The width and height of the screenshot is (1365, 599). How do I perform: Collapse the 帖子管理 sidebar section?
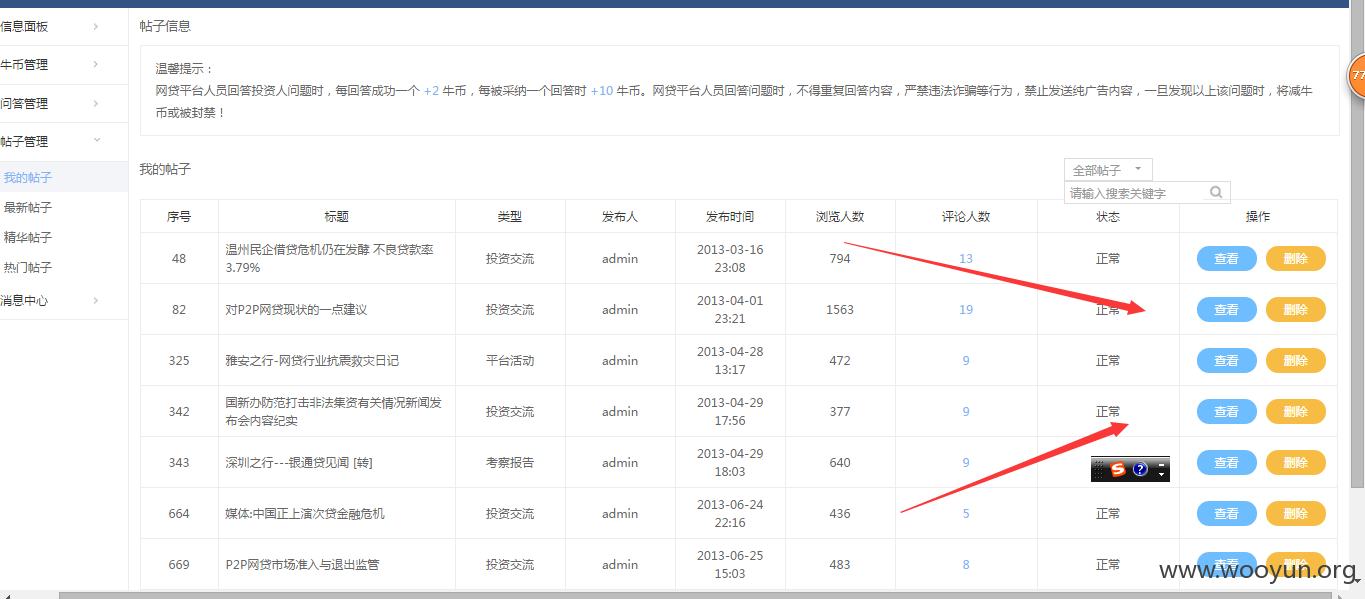[x=95, y=142]
